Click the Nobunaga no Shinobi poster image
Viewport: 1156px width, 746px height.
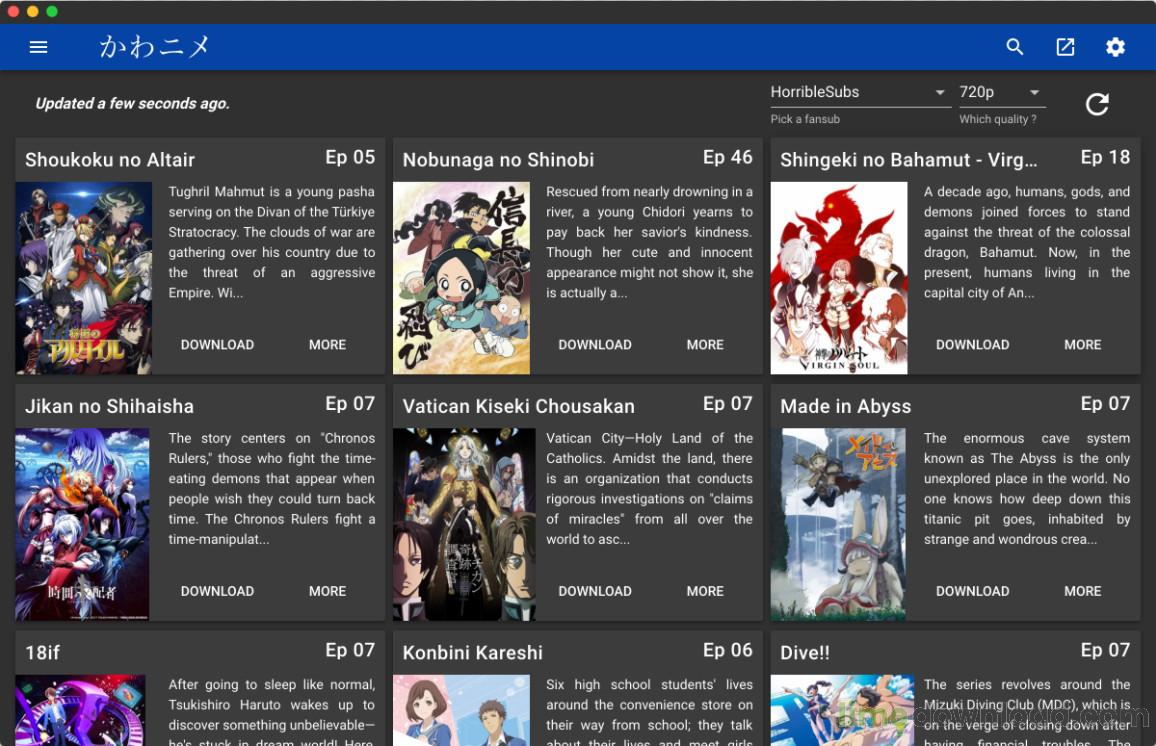point(462,278)
